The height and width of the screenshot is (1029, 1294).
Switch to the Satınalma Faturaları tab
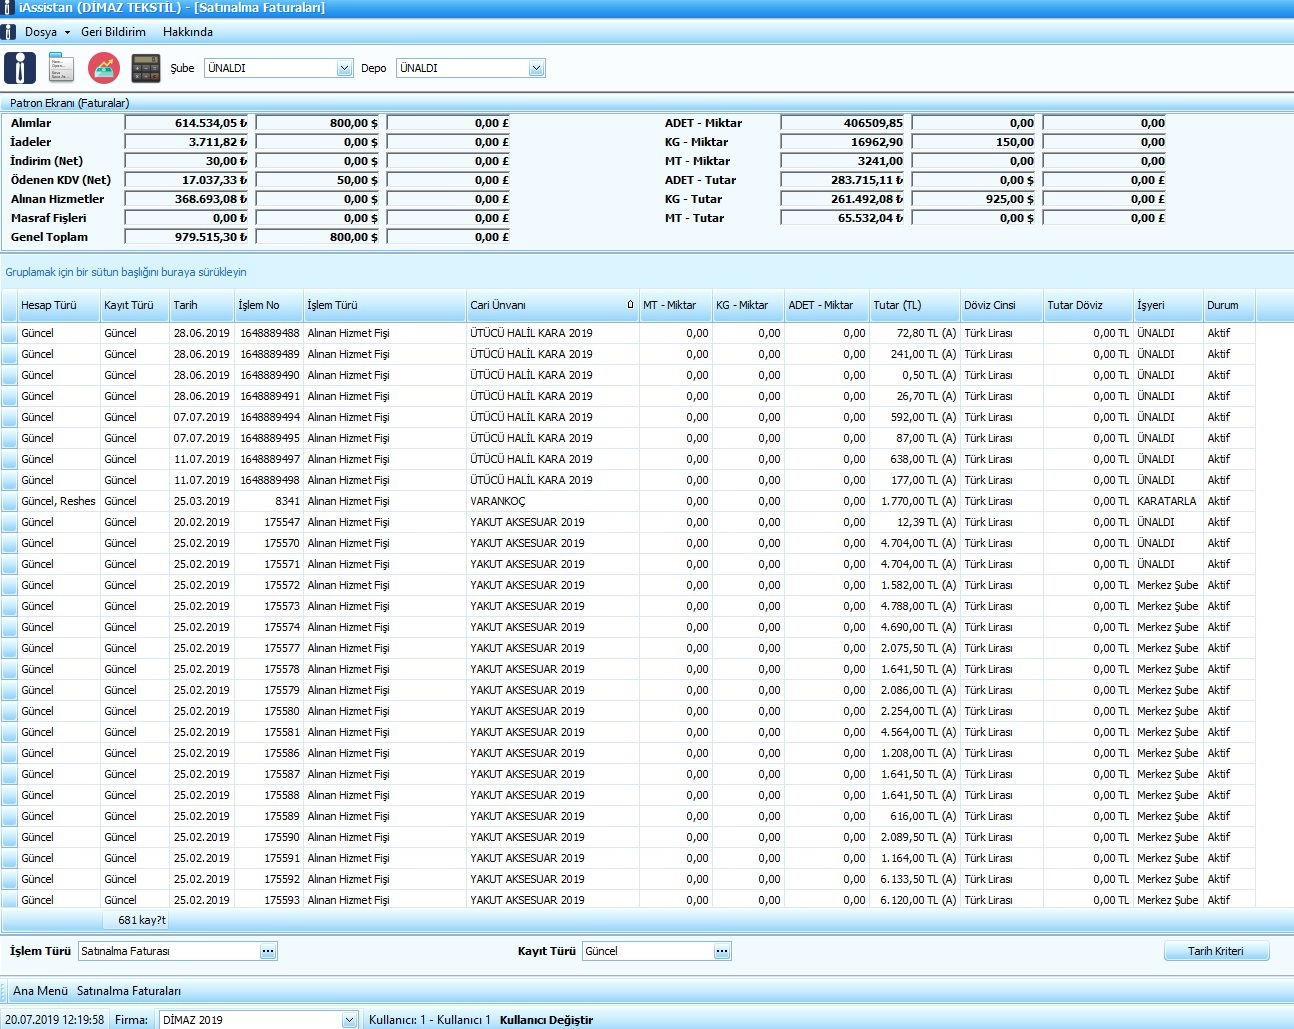129,991
